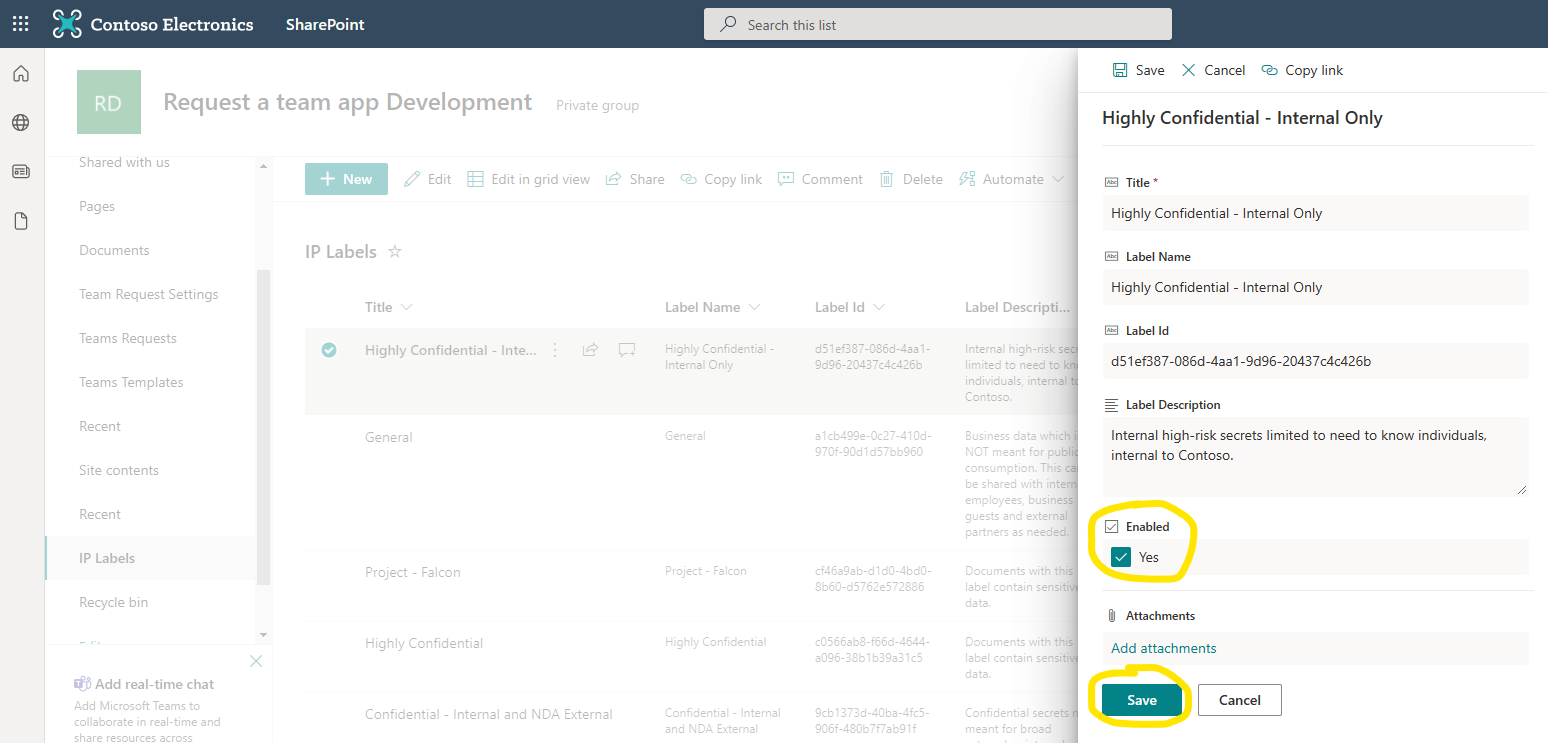Click Delete in the list command bar
Image resolution: width=1548 pixels, height=743 pixels.
click(911, 179)
